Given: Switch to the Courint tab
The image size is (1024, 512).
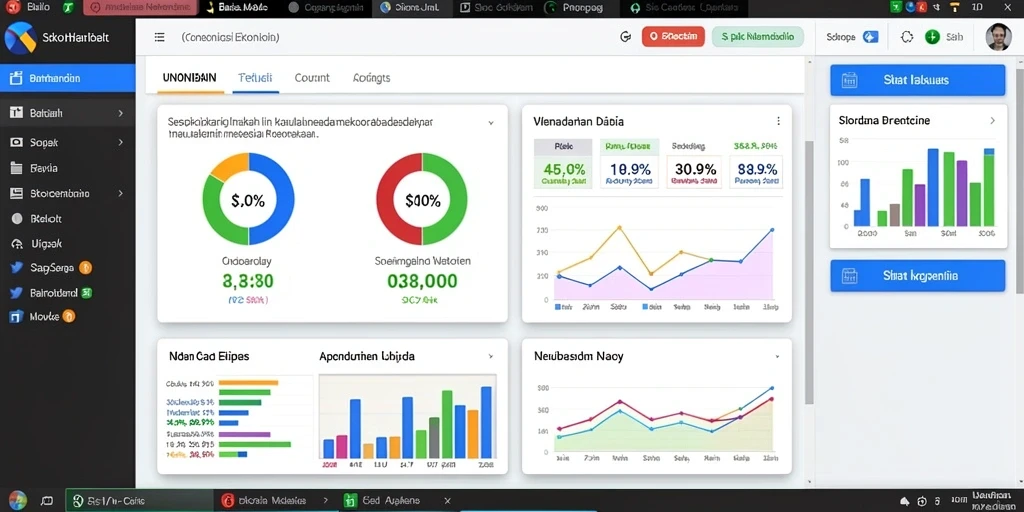Looking at the screenshot, I should coord(312,78).
